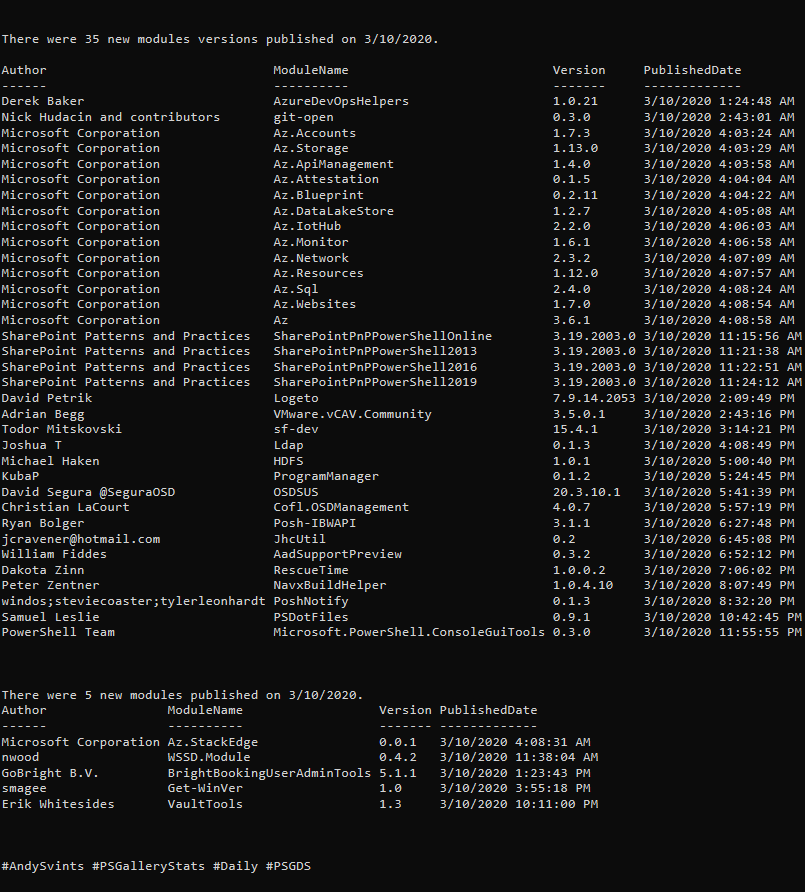This screenshot has height=892, width=805.
Task: Select version 1.0.4.10 value
Action: (x=583, y=585)
